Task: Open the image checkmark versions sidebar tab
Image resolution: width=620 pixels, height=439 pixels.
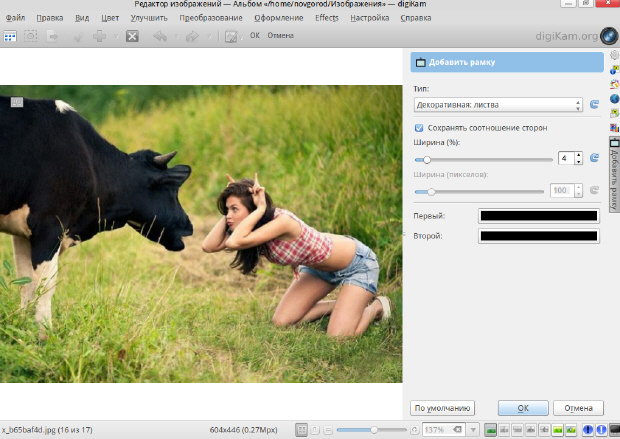Action: 614,113
